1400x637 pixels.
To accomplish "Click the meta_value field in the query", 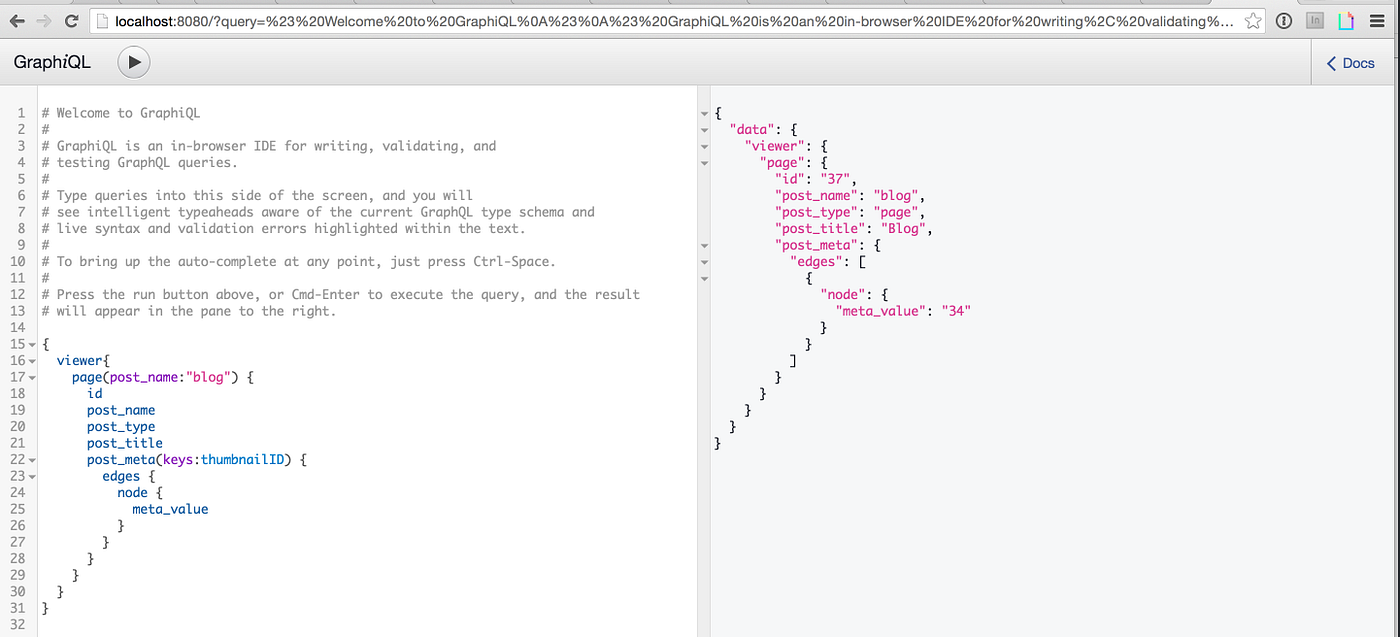I will point(170,508).
